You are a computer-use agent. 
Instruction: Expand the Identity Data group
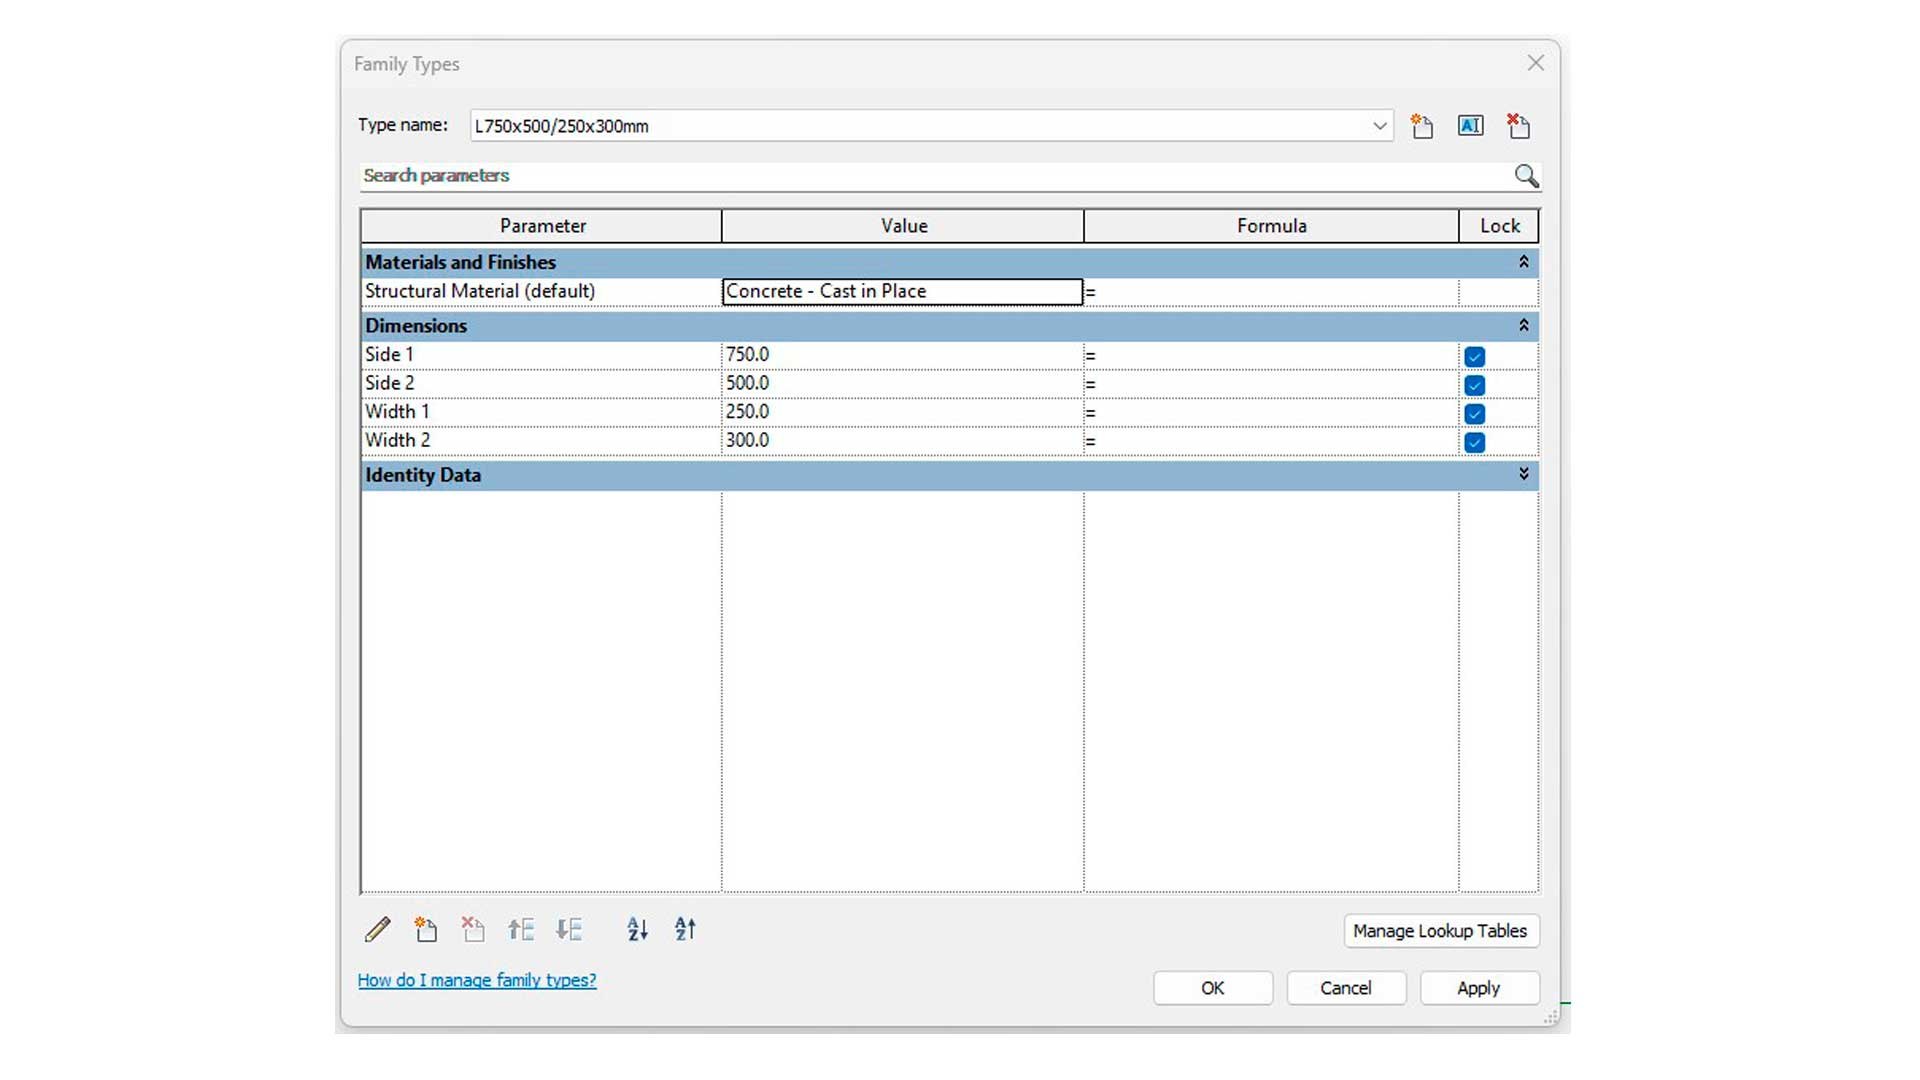coord(1523,474)
